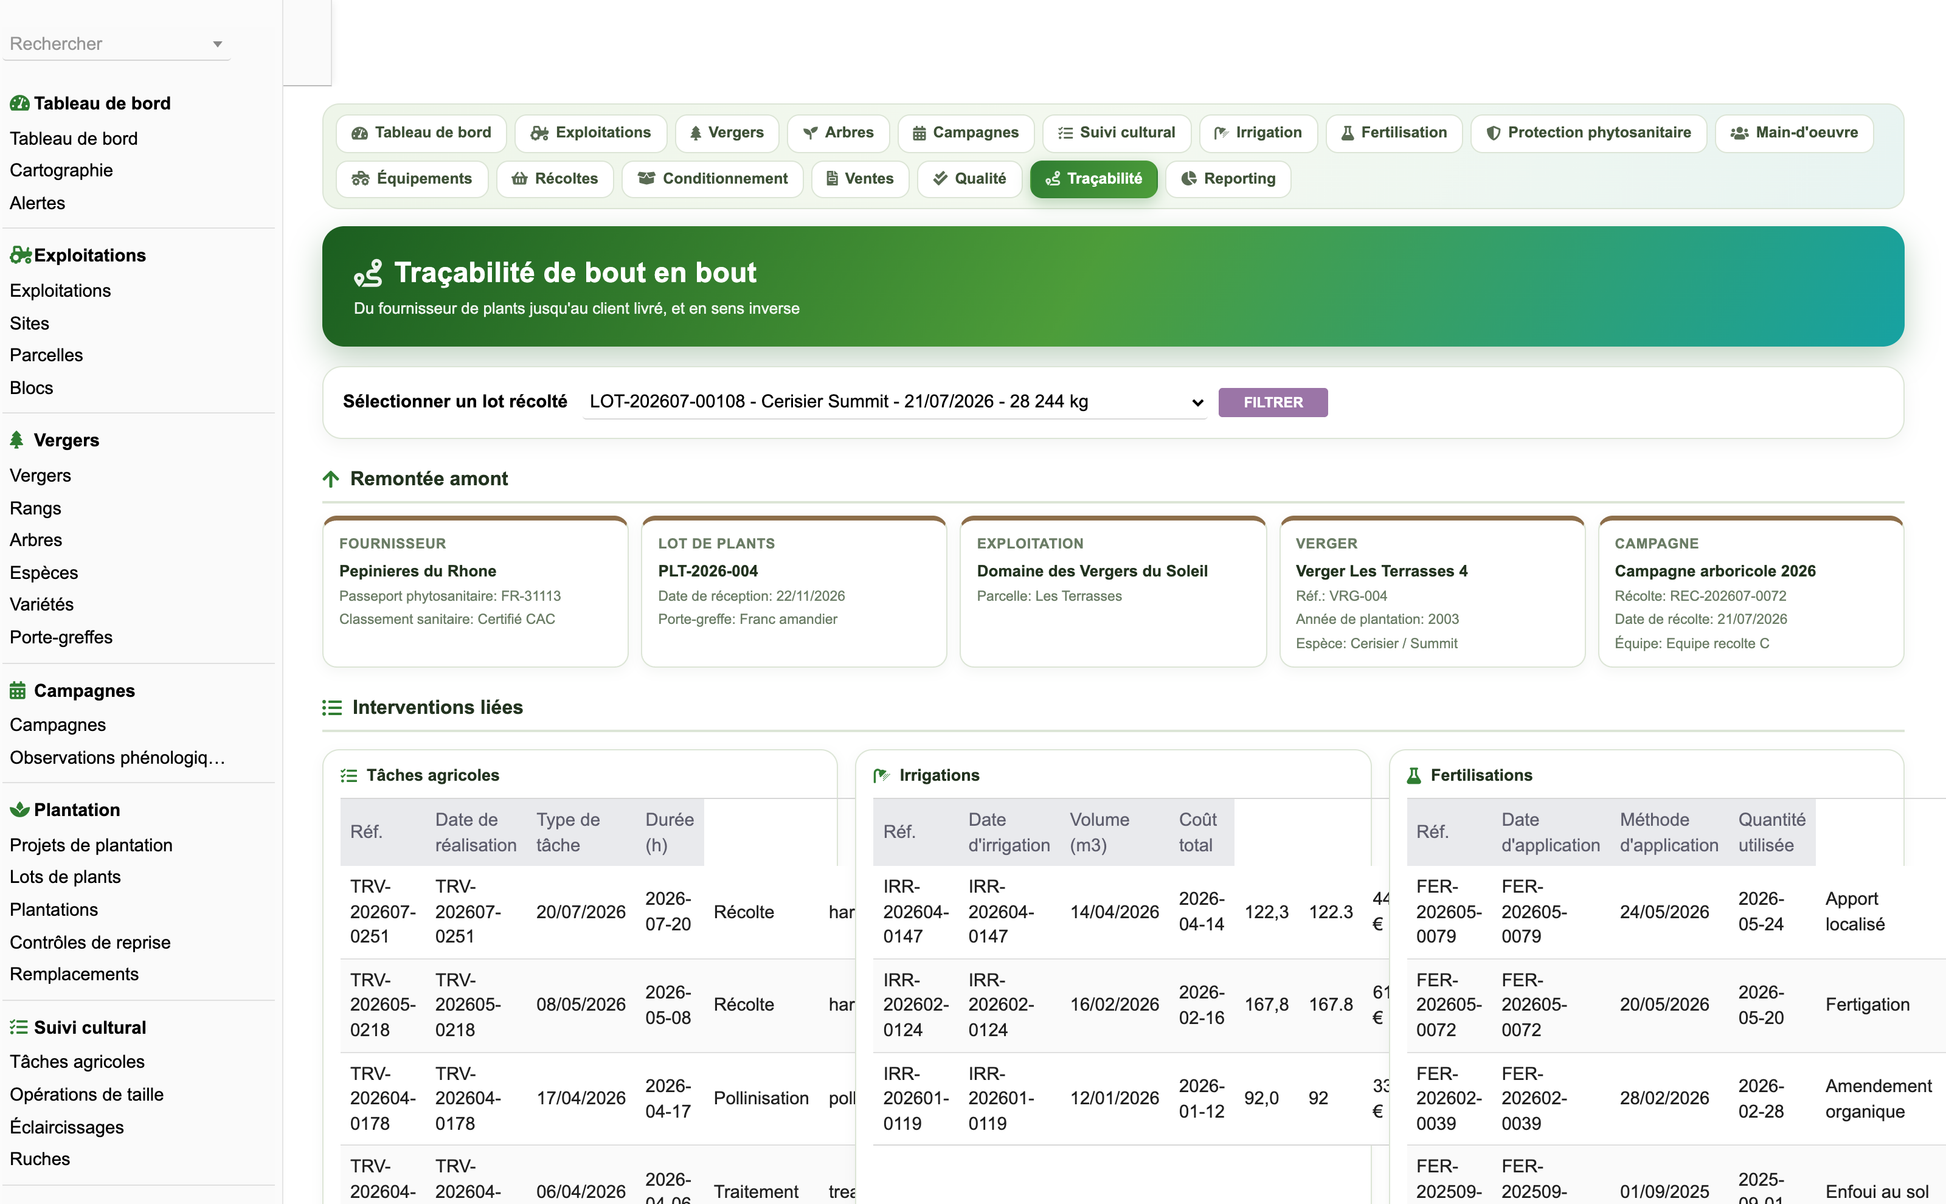Click the route icon on Traçabilité tab

[1053, 179]
